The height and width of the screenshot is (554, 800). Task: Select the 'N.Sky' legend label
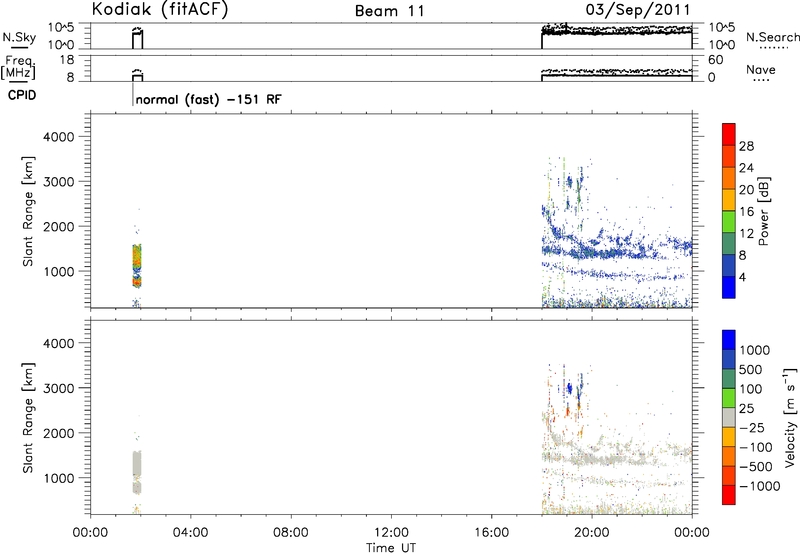click(x=19, y=37)
